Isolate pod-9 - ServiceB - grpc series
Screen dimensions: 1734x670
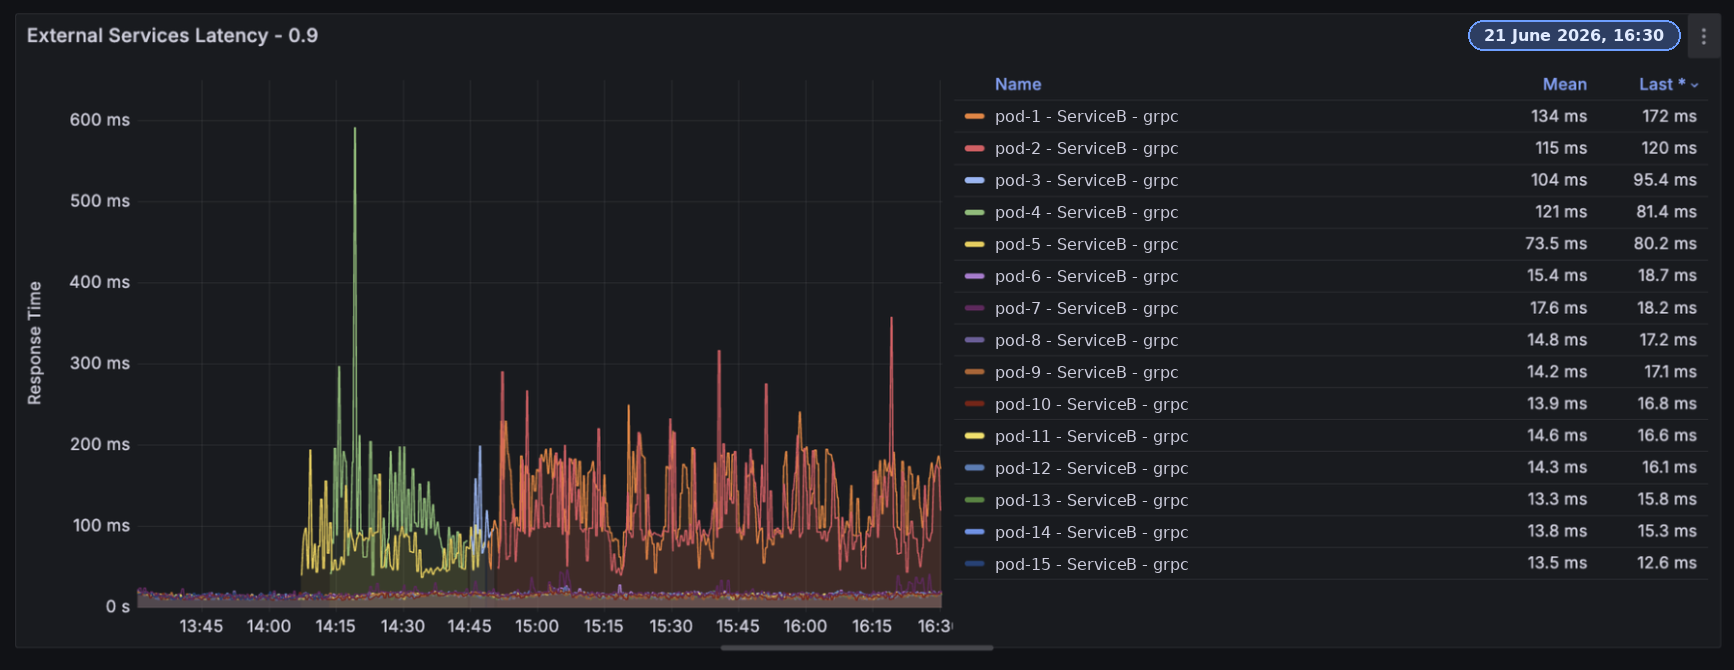[1086, 373]
